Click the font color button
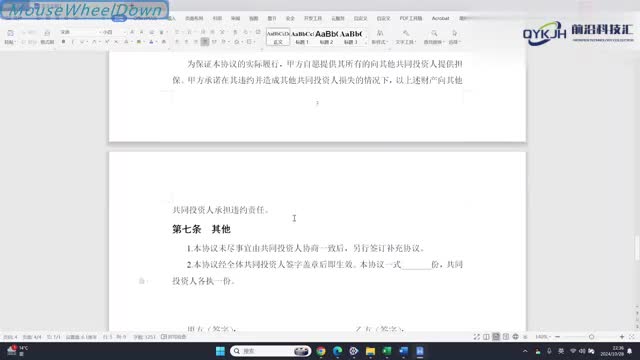Viewport: 640px width, 360px height. (x=151, y=42)
